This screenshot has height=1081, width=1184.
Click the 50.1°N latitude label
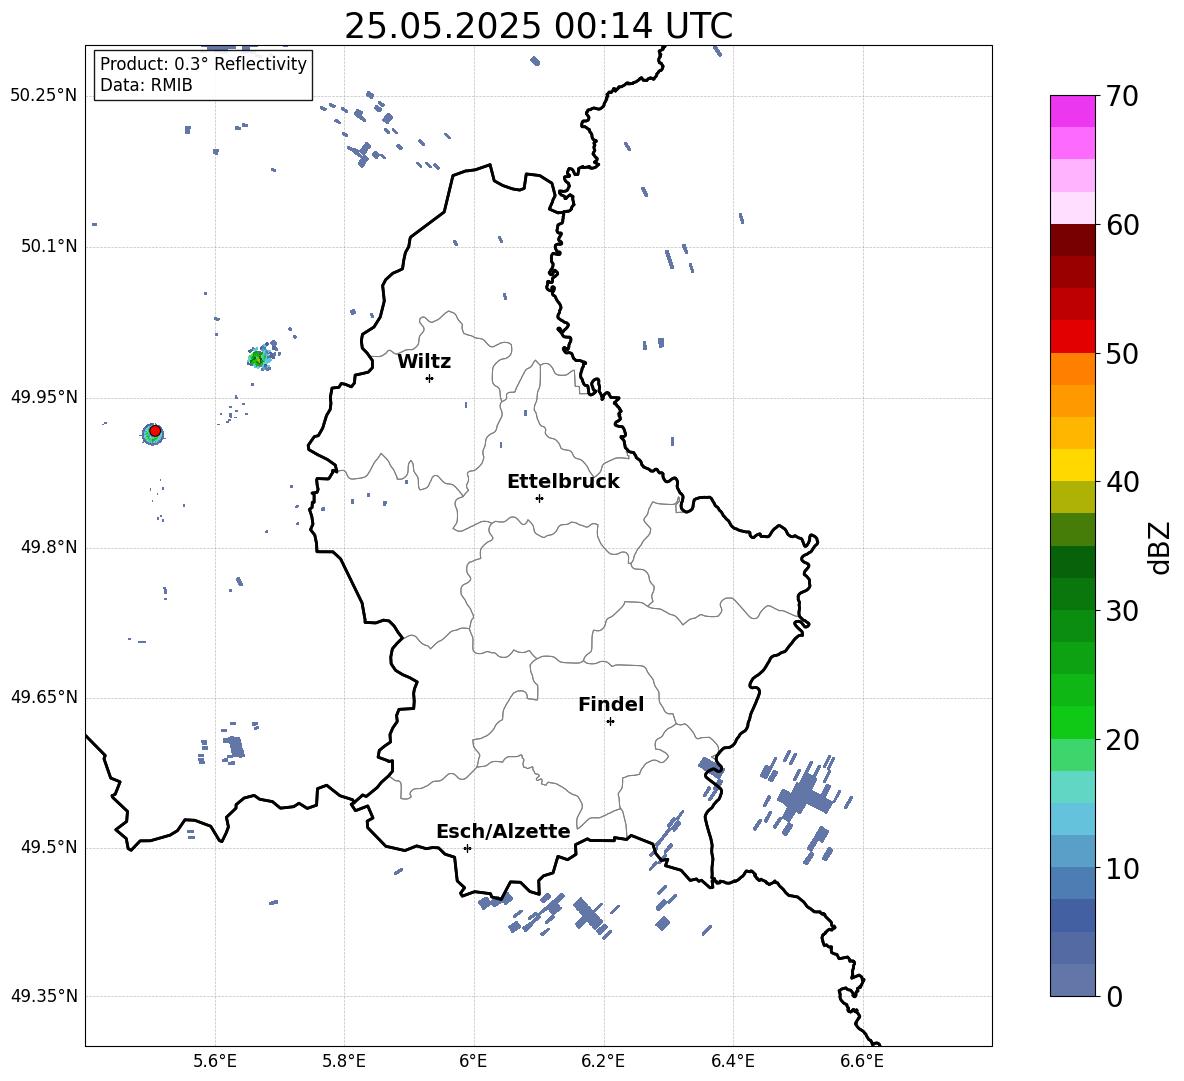49,247
